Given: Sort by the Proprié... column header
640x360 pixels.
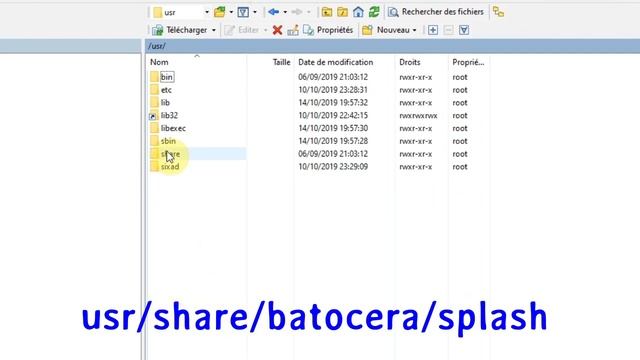Looking at the screenshot, I should click(468, 62).
